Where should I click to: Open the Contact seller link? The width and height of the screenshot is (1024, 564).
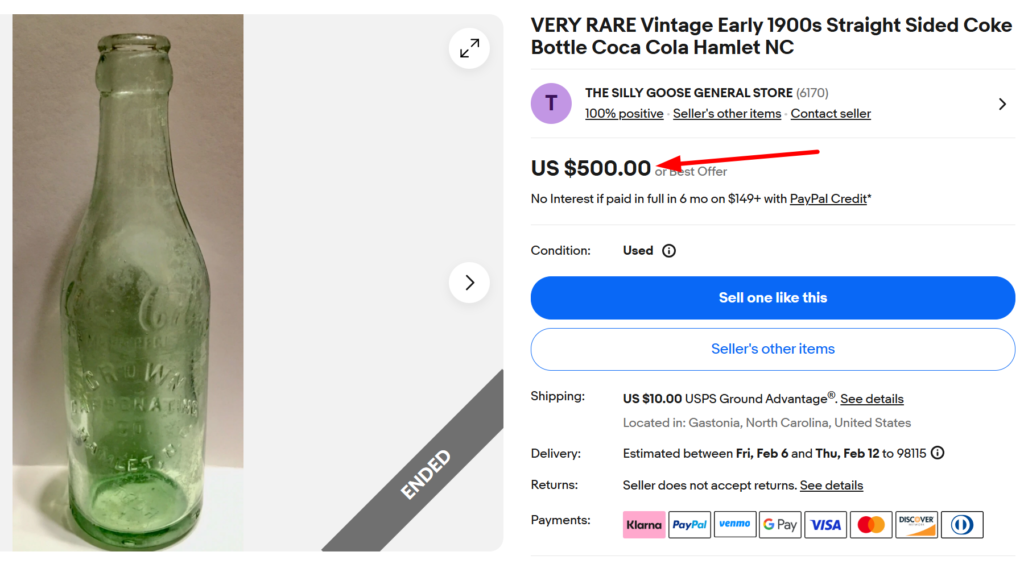point(830,114)
